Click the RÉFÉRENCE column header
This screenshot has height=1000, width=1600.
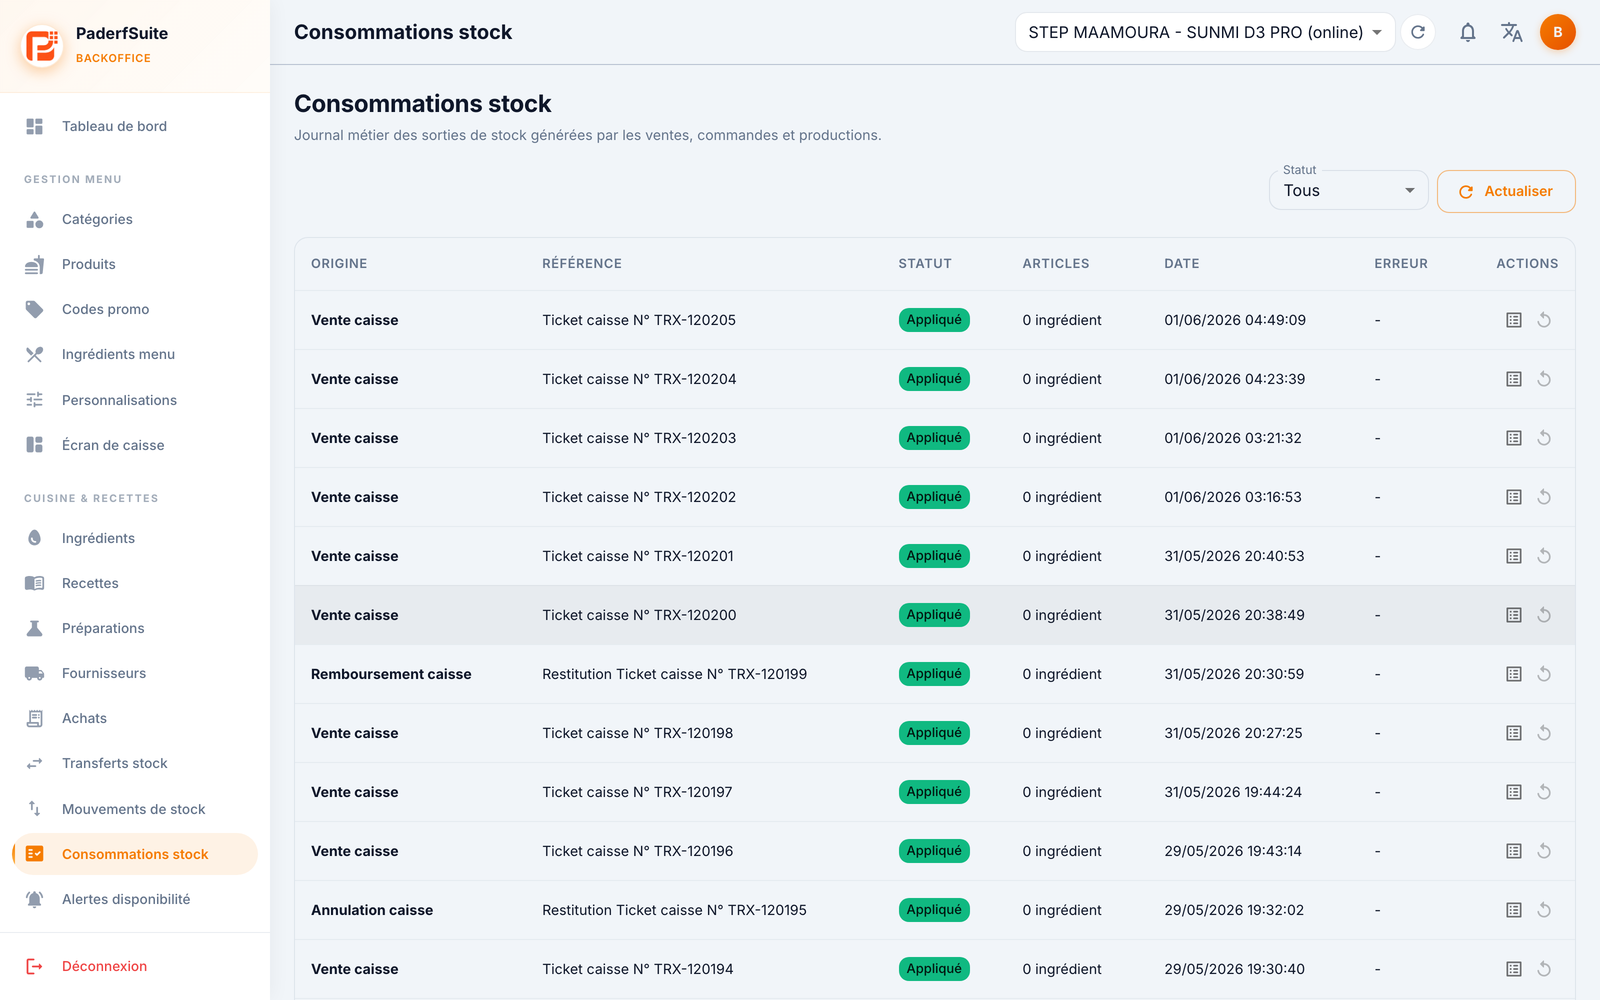[582, 264]
